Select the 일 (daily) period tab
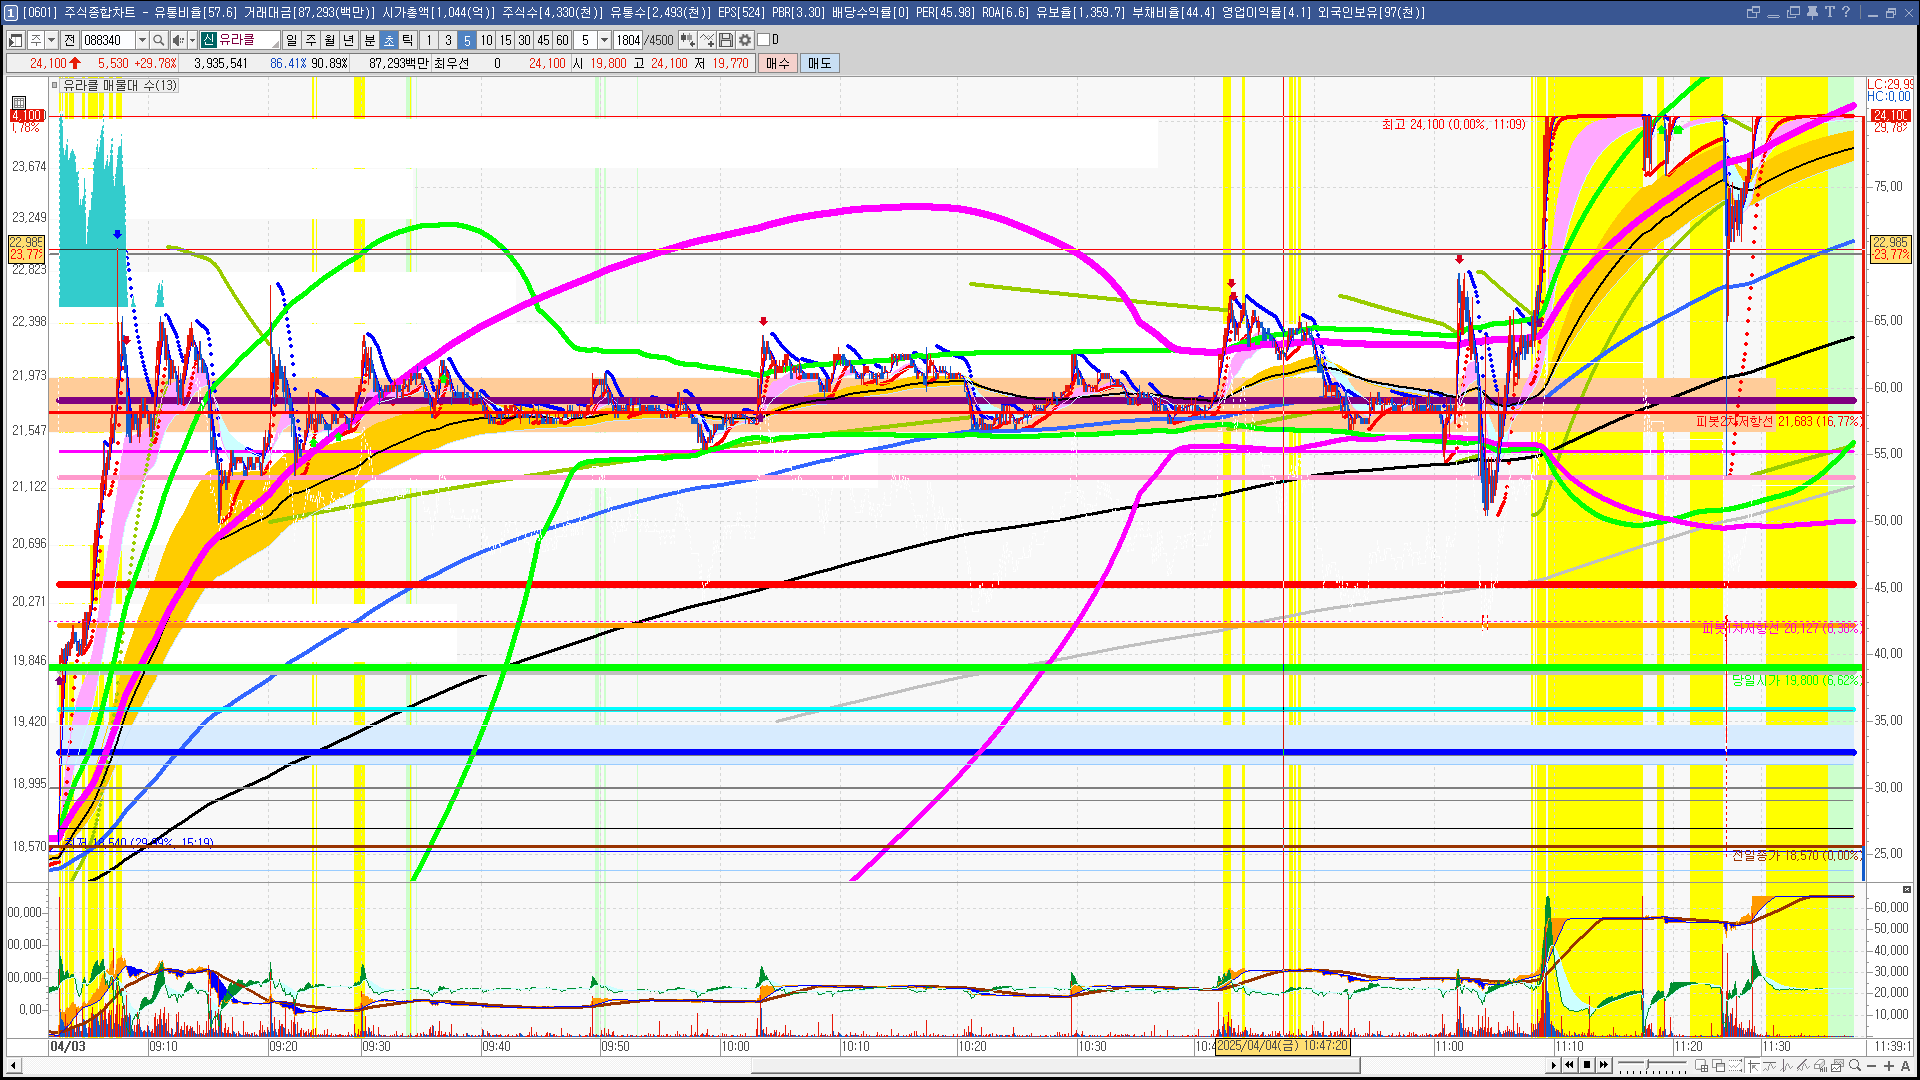 tap(291, 40)
